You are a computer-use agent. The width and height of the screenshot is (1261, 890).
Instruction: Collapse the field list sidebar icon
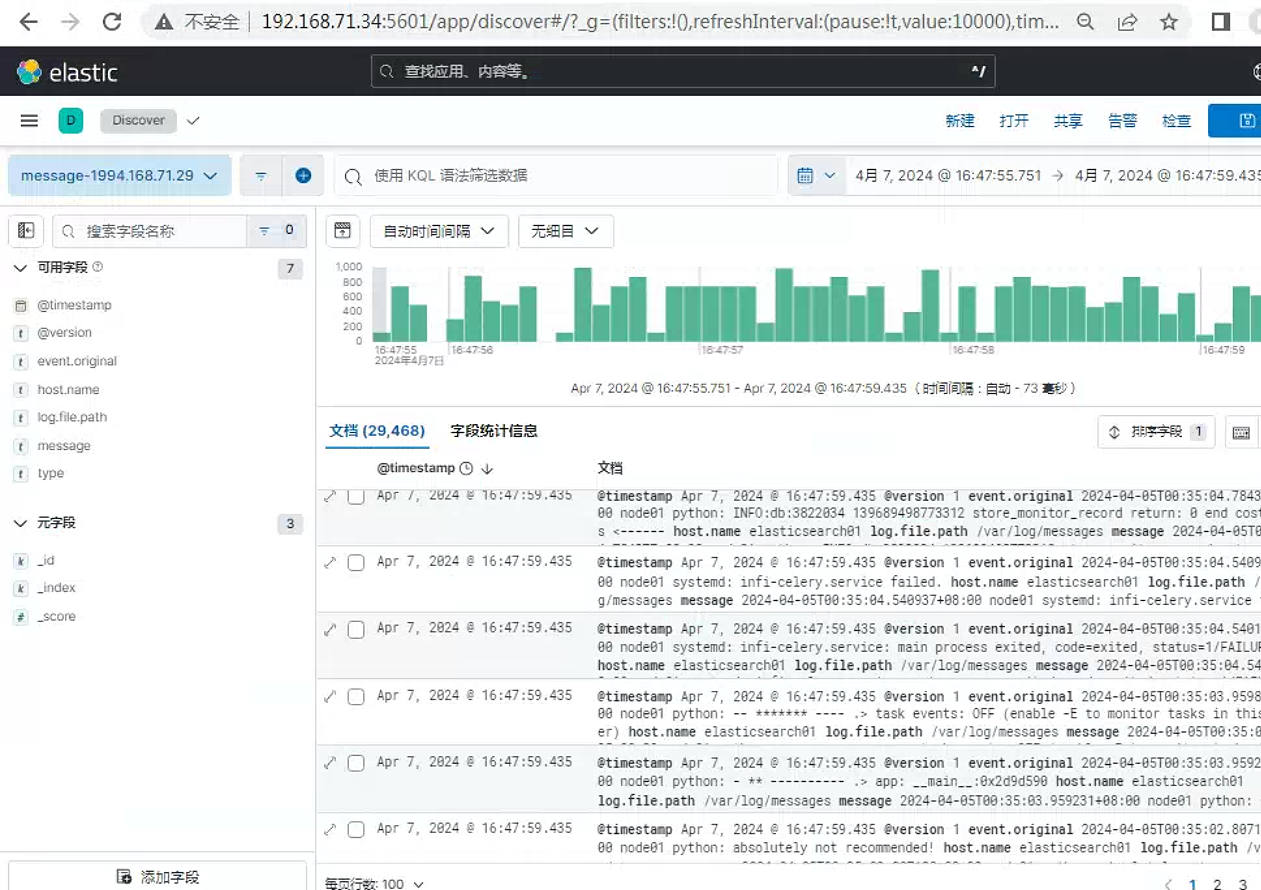pos(26,231)
